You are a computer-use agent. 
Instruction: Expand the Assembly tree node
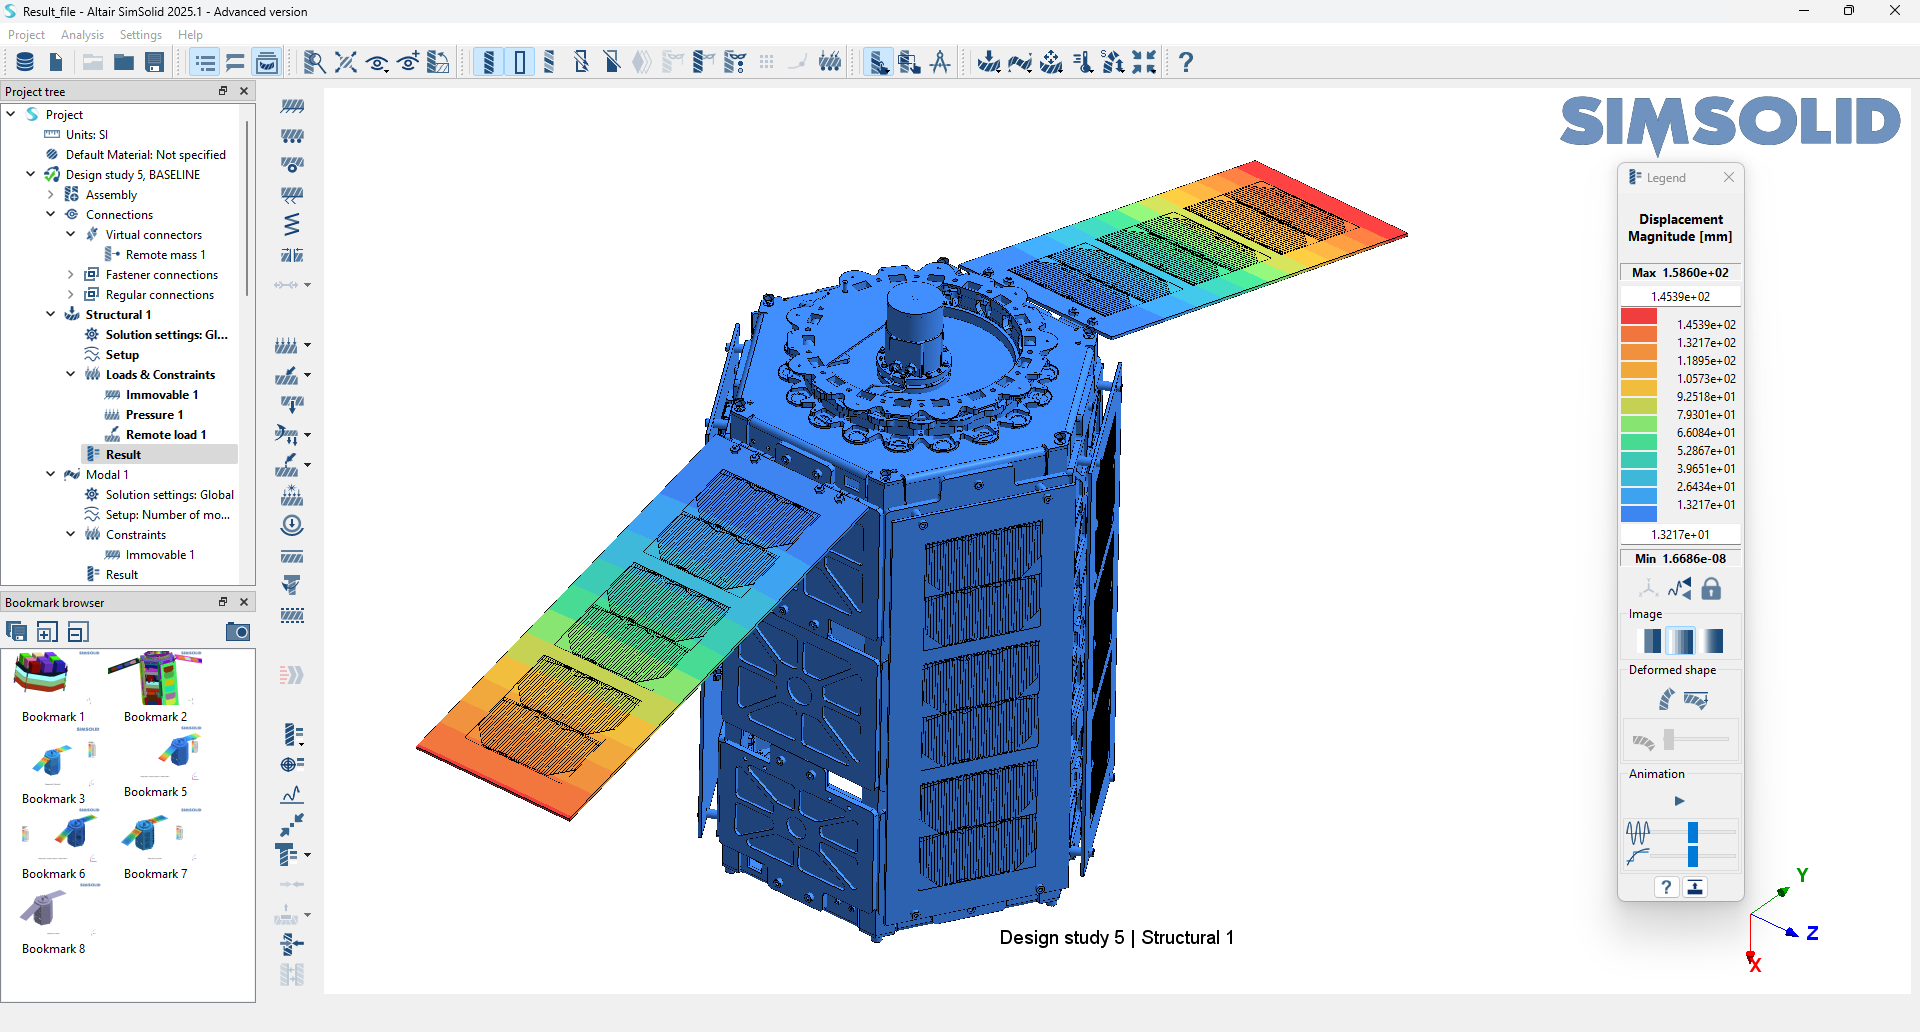(x=51, y=194)
